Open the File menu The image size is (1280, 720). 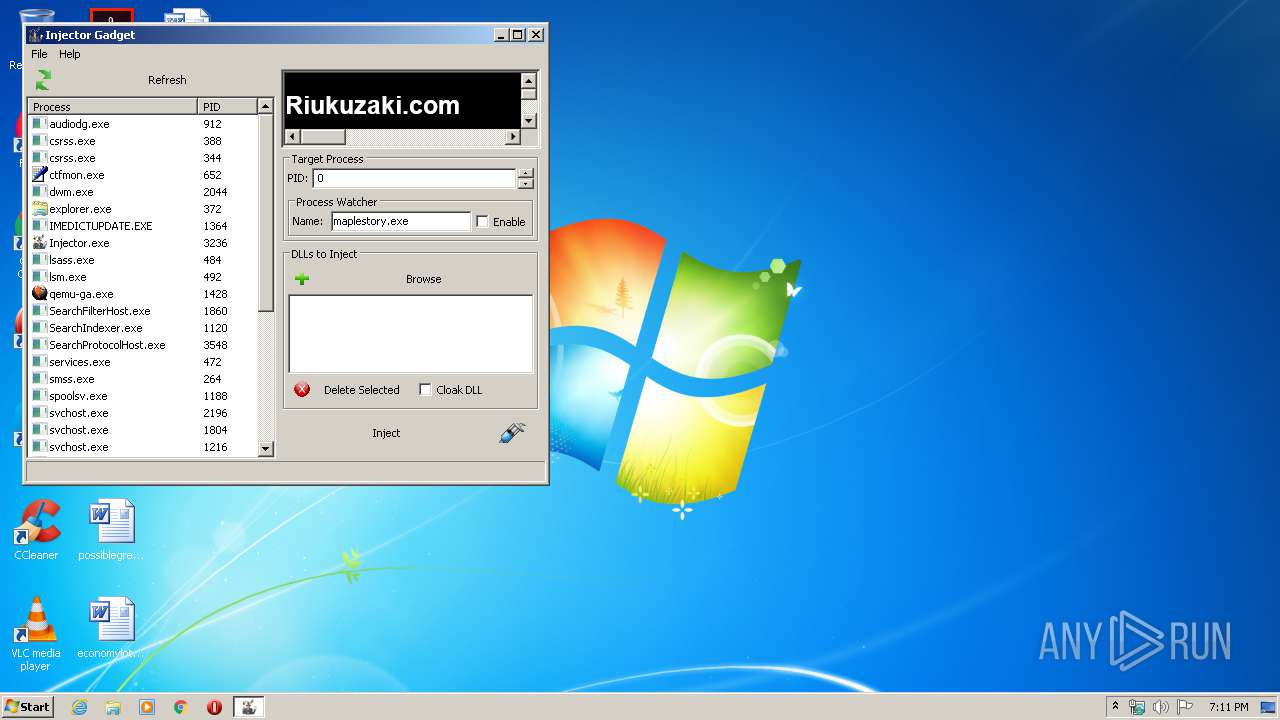pyautogui.click(x=39, y=54)
